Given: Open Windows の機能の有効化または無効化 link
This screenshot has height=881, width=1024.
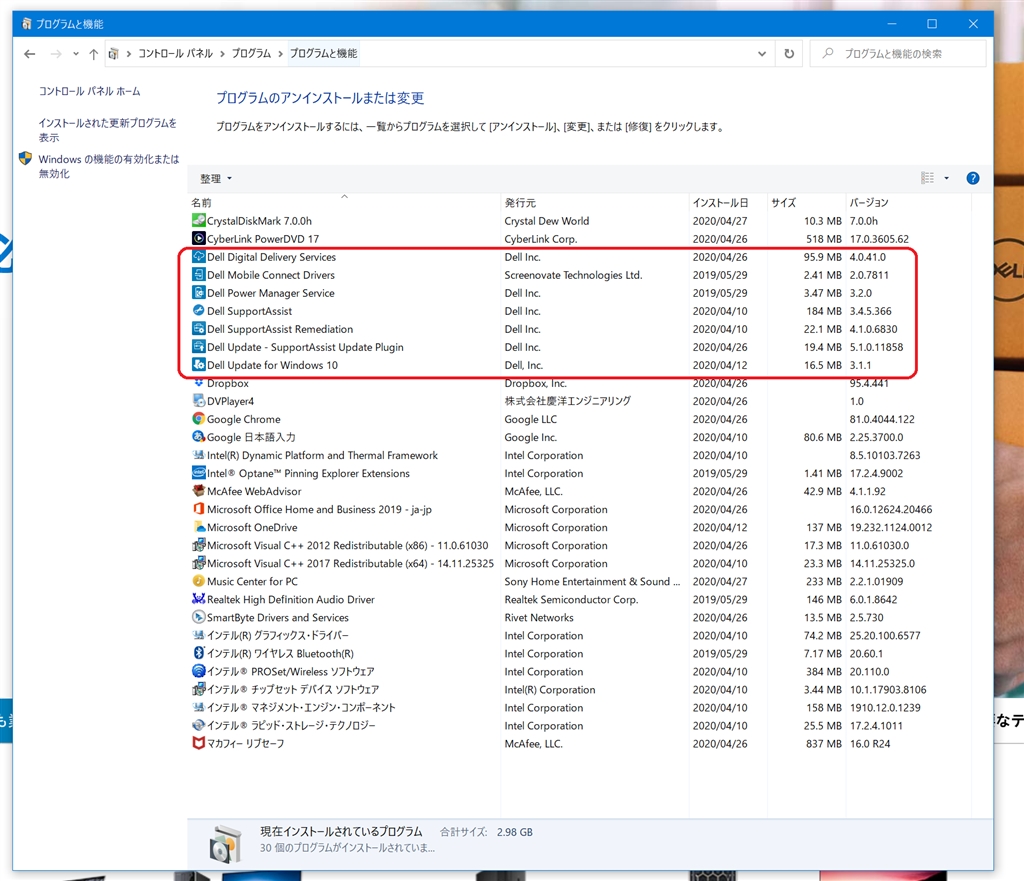Looking at the screenshot, I should click(108, 166).
